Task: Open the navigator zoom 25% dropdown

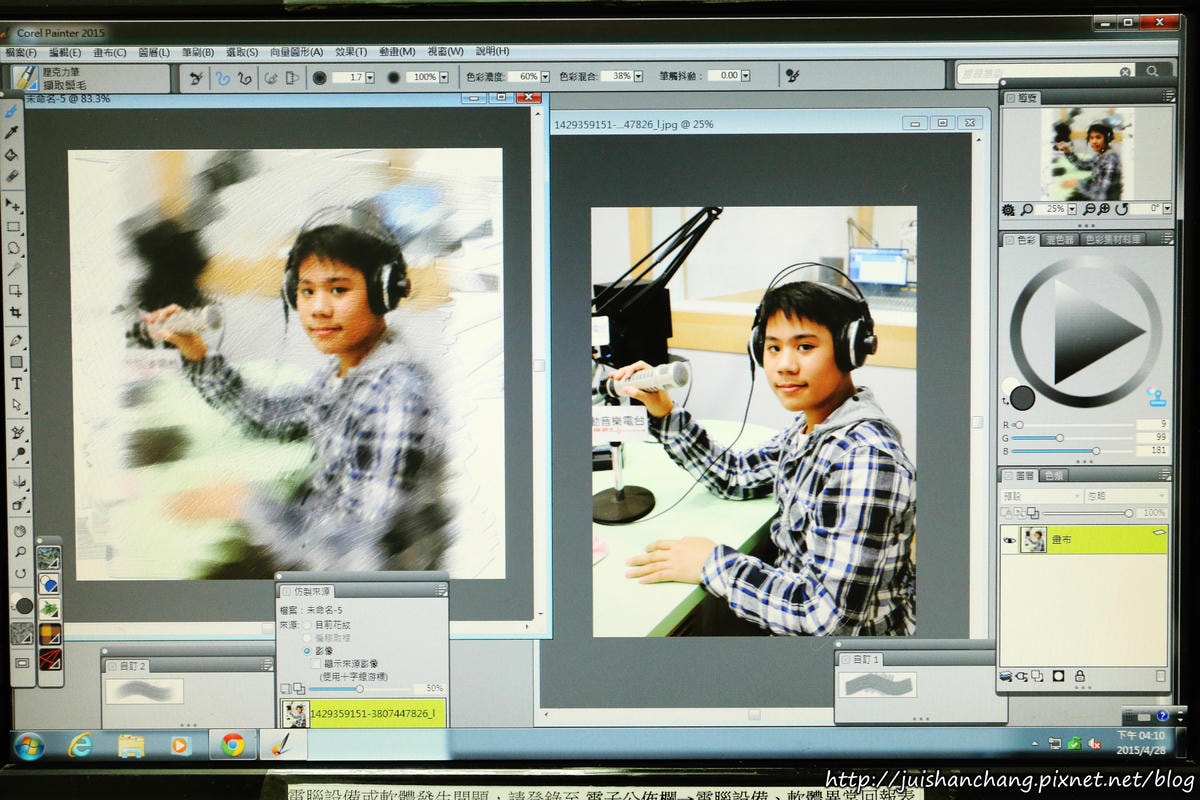Action: (1071, 209)
